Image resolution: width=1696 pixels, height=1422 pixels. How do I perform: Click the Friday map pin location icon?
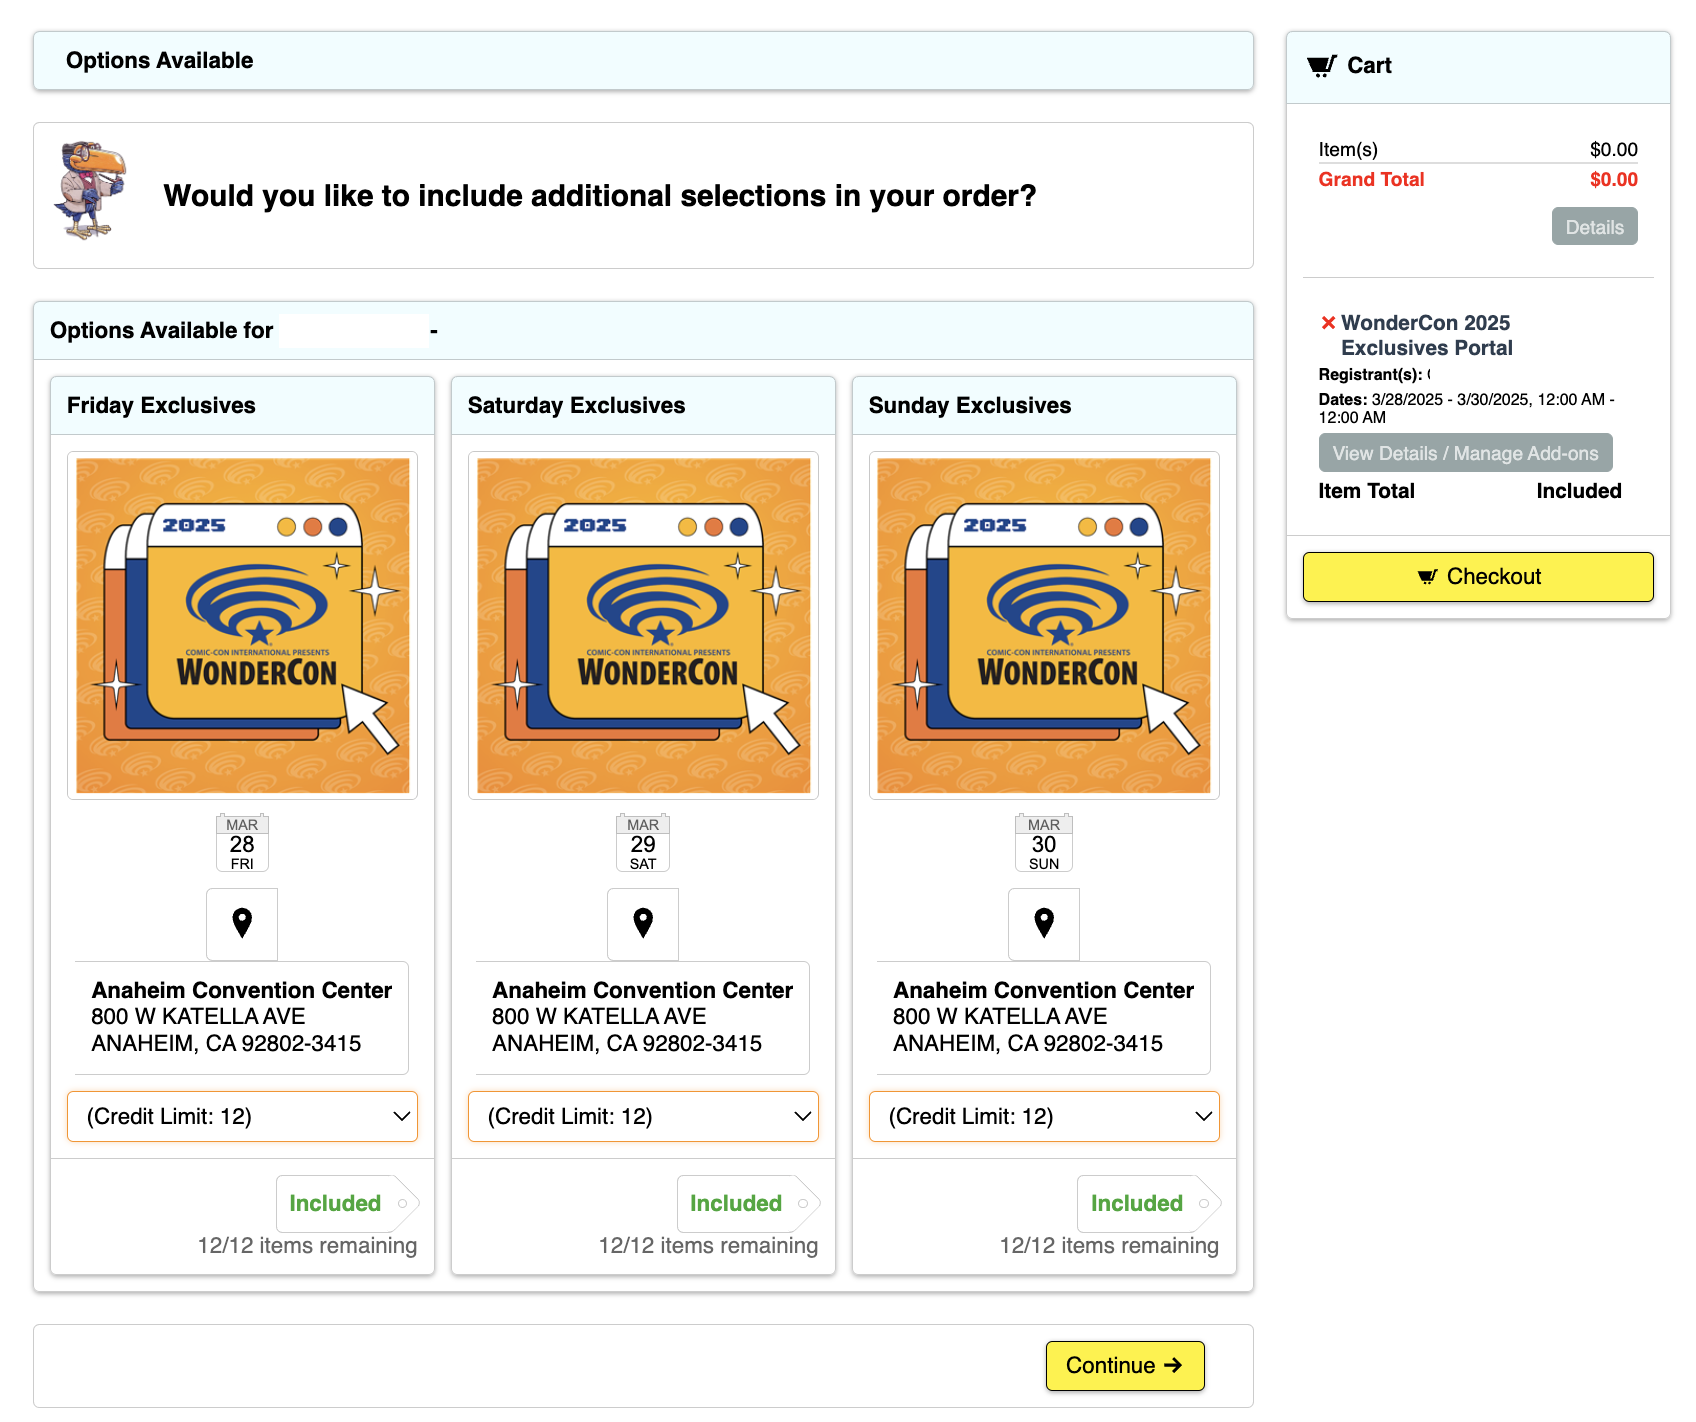tap(242, 923)
